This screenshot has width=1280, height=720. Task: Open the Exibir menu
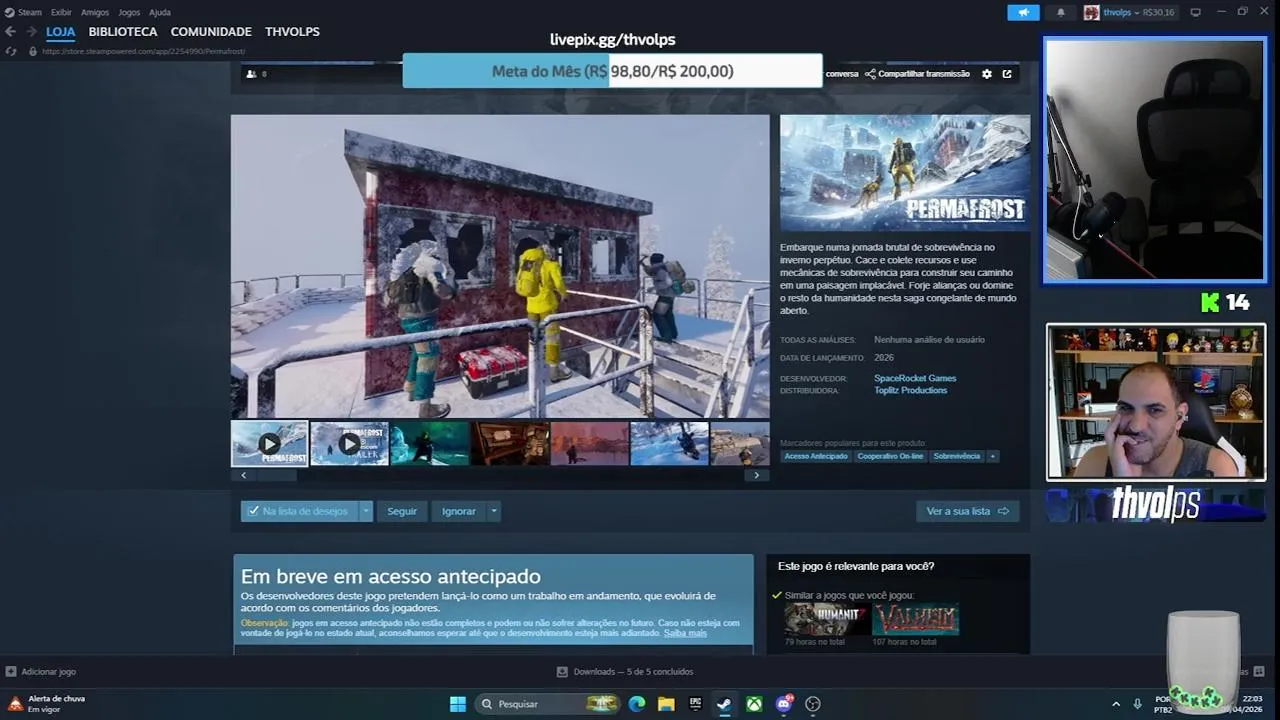(x=61, y=13)
